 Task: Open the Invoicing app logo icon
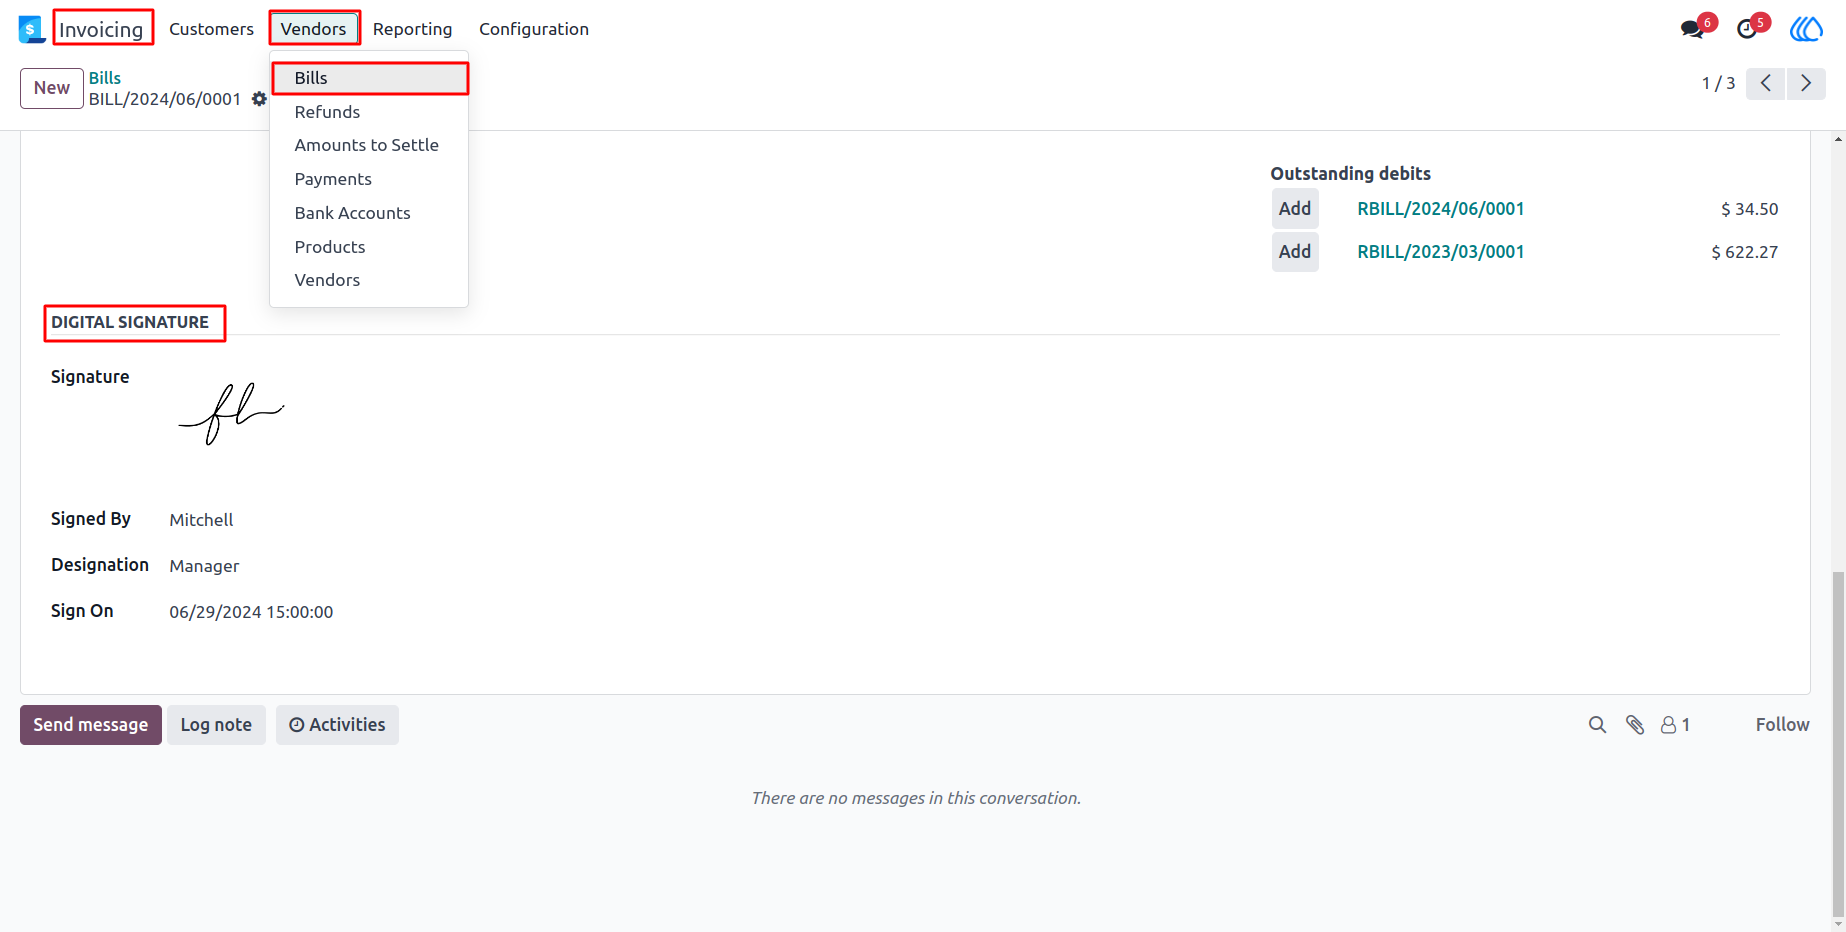[32, 29]
